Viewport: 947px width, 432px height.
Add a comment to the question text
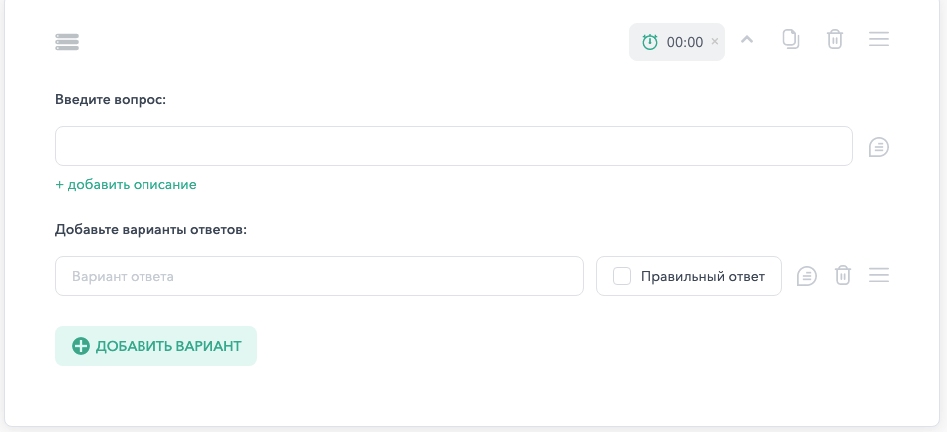point(879,147)
